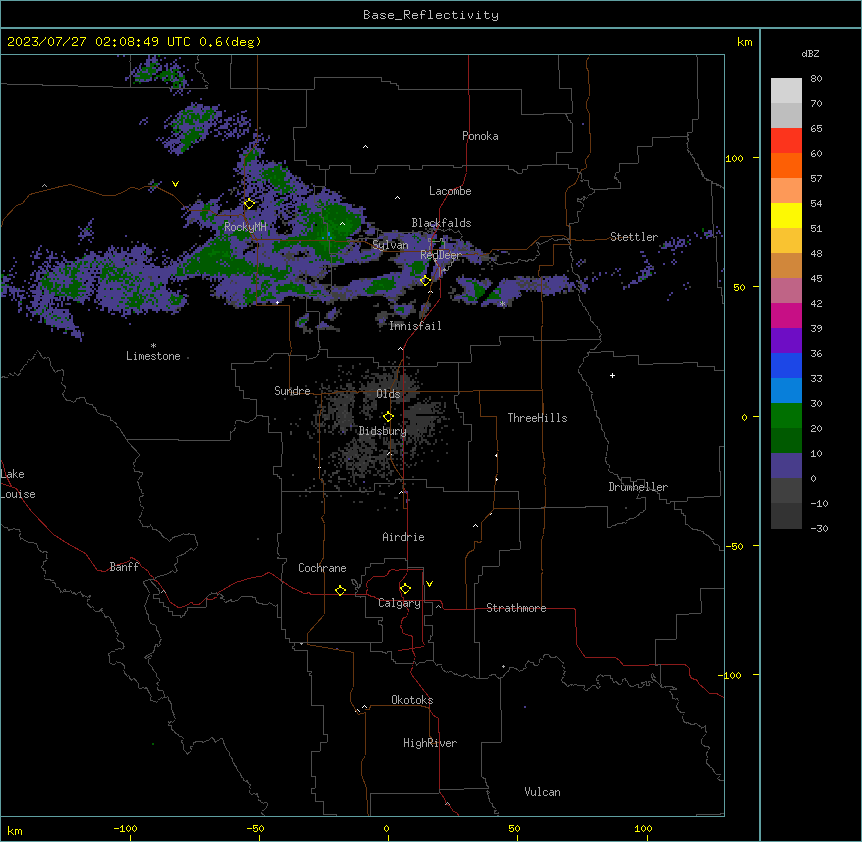Select the Didsbury town label

click(383, 431)
